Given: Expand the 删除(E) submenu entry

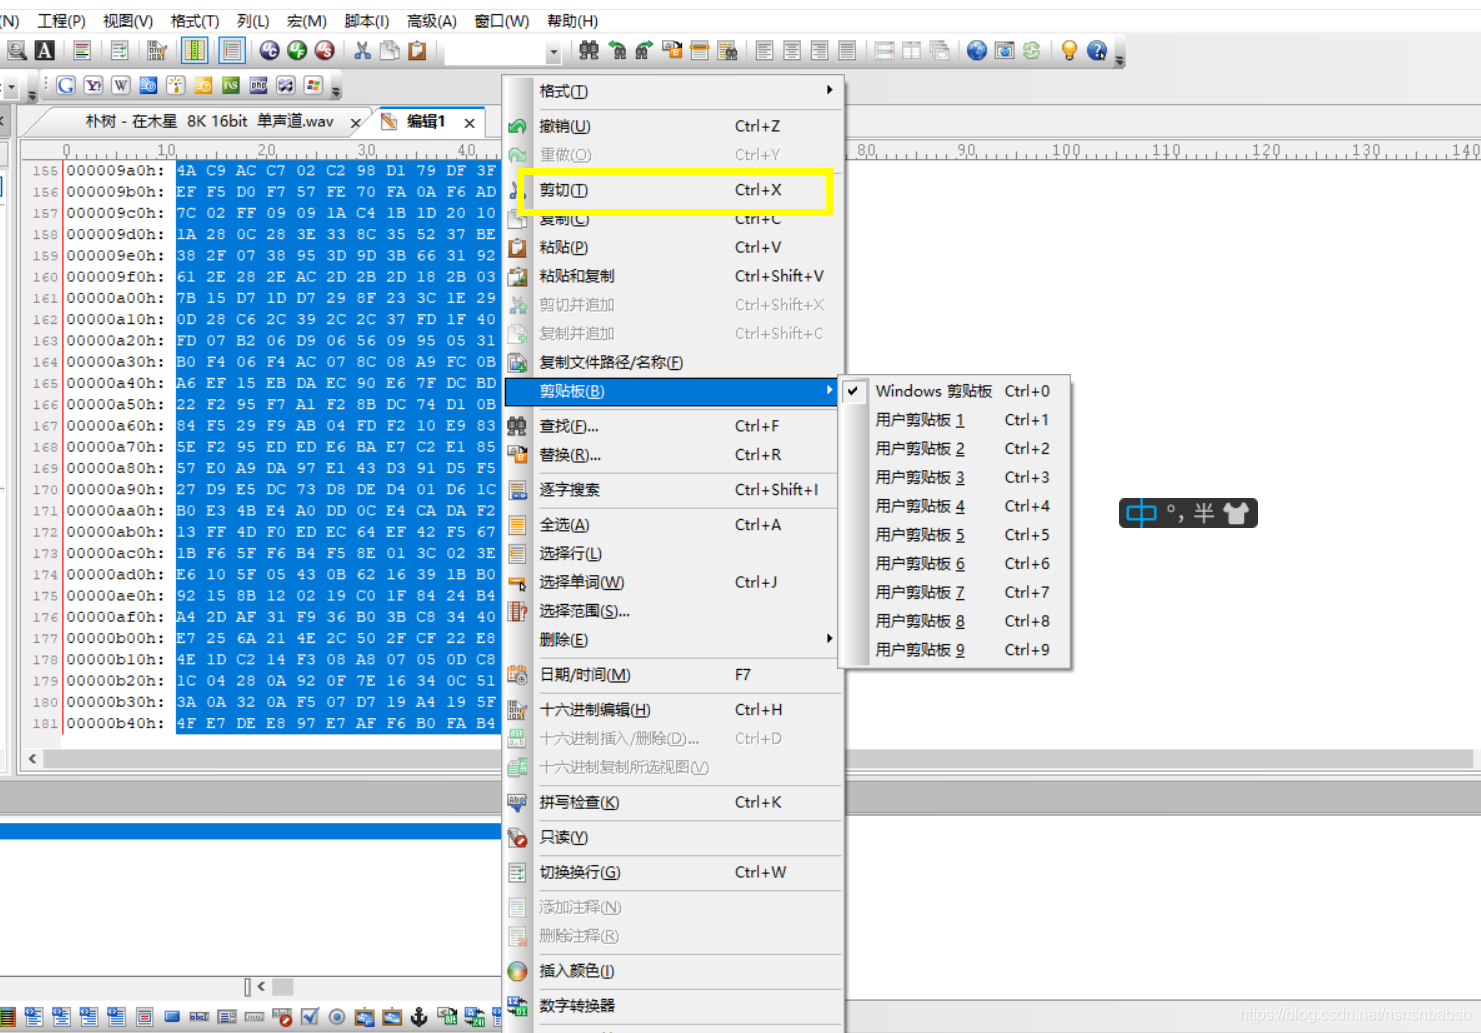Looking at the screenshot, I should [673, 640].
